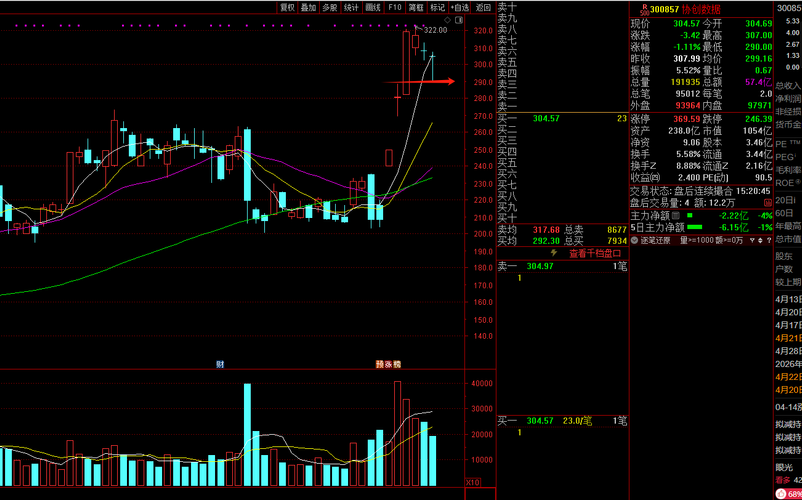The height and width of the screenshot is (500, 802).
Task: Click the 跌停 price 246.39
Action: pyautogui.click(x=759, y=119)
